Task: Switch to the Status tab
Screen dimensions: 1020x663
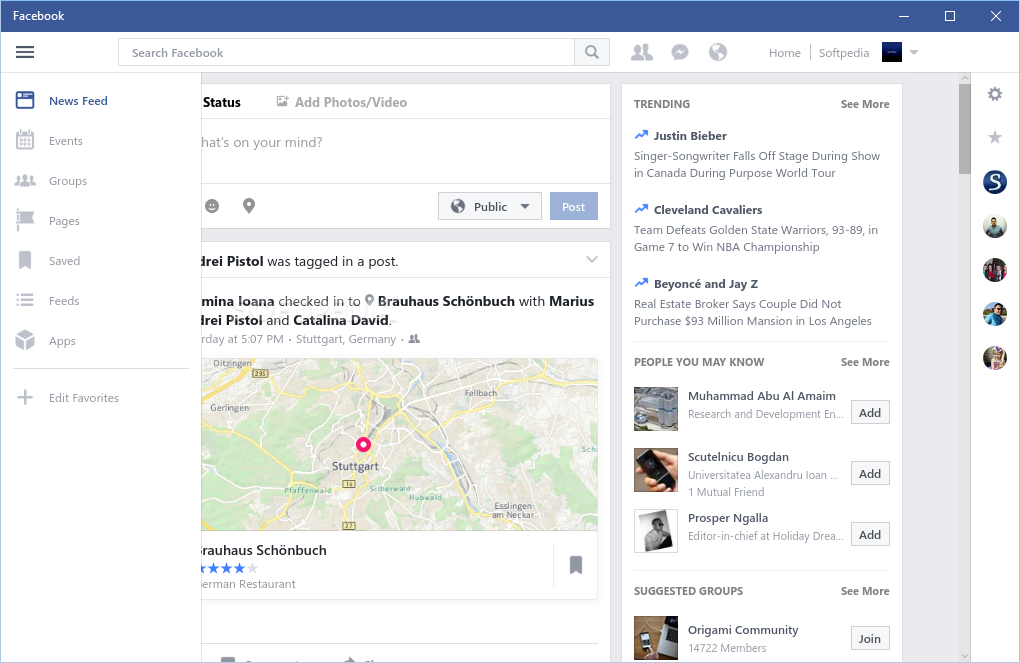Action: coord(222,102)
